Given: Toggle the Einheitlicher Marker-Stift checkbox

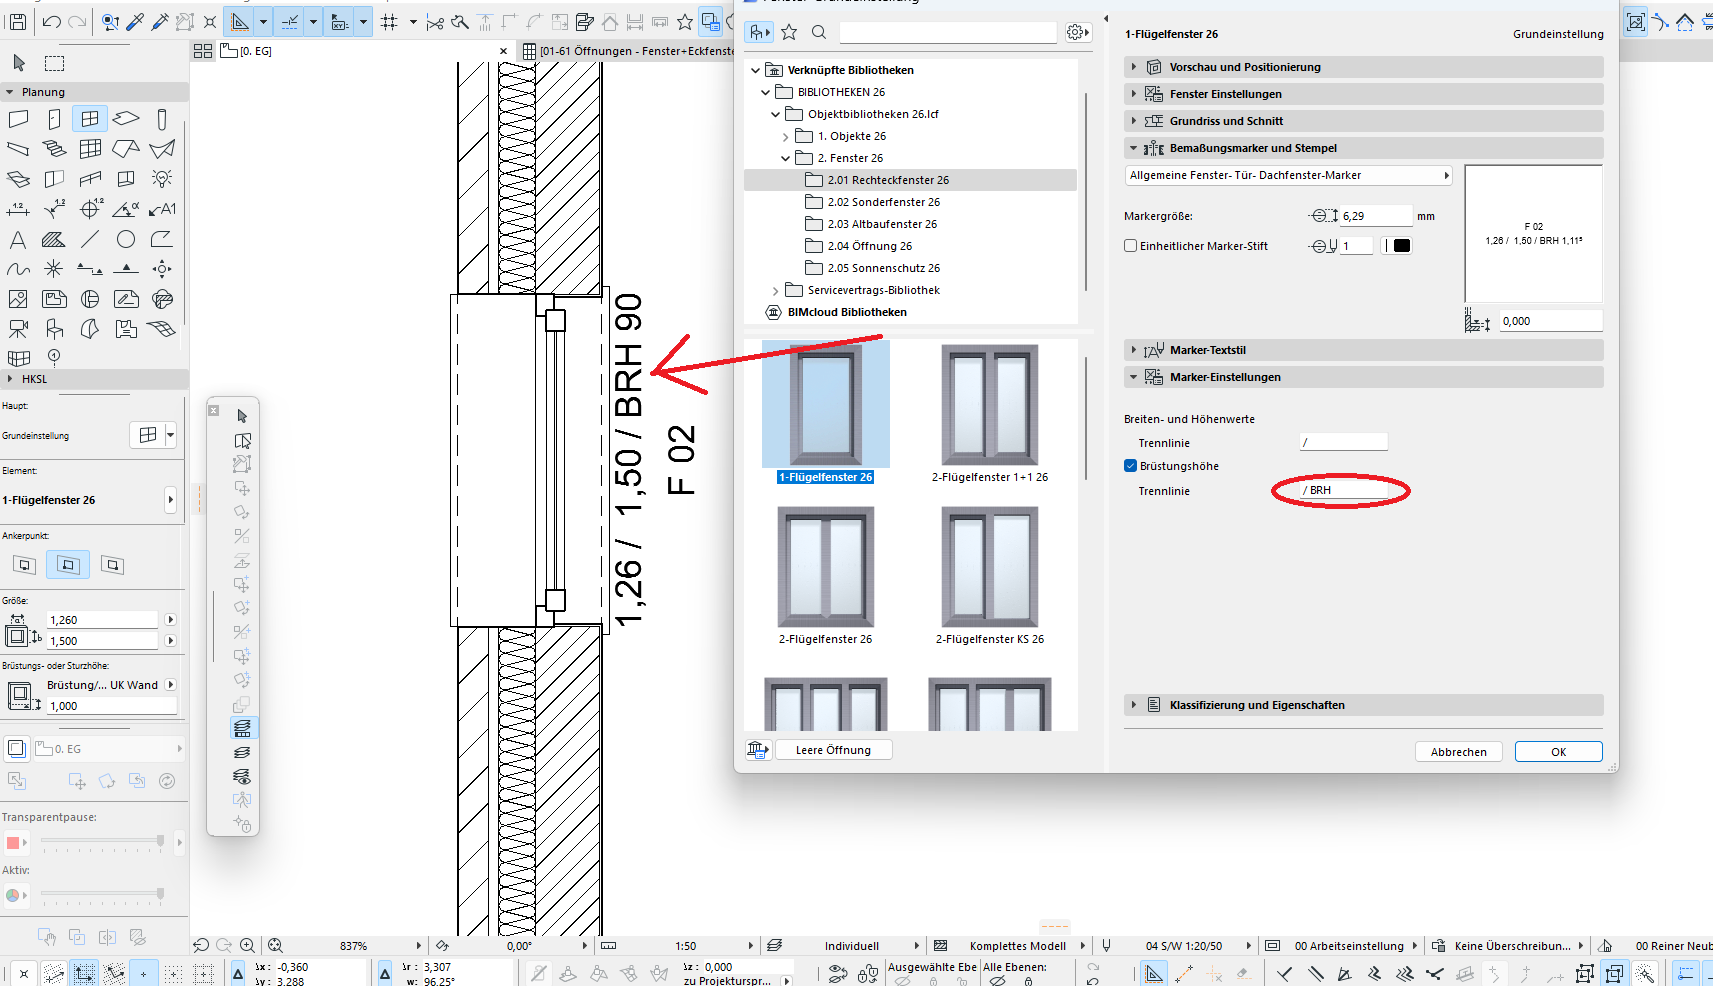Looking at the screenshot, I should click(1130, 245).
